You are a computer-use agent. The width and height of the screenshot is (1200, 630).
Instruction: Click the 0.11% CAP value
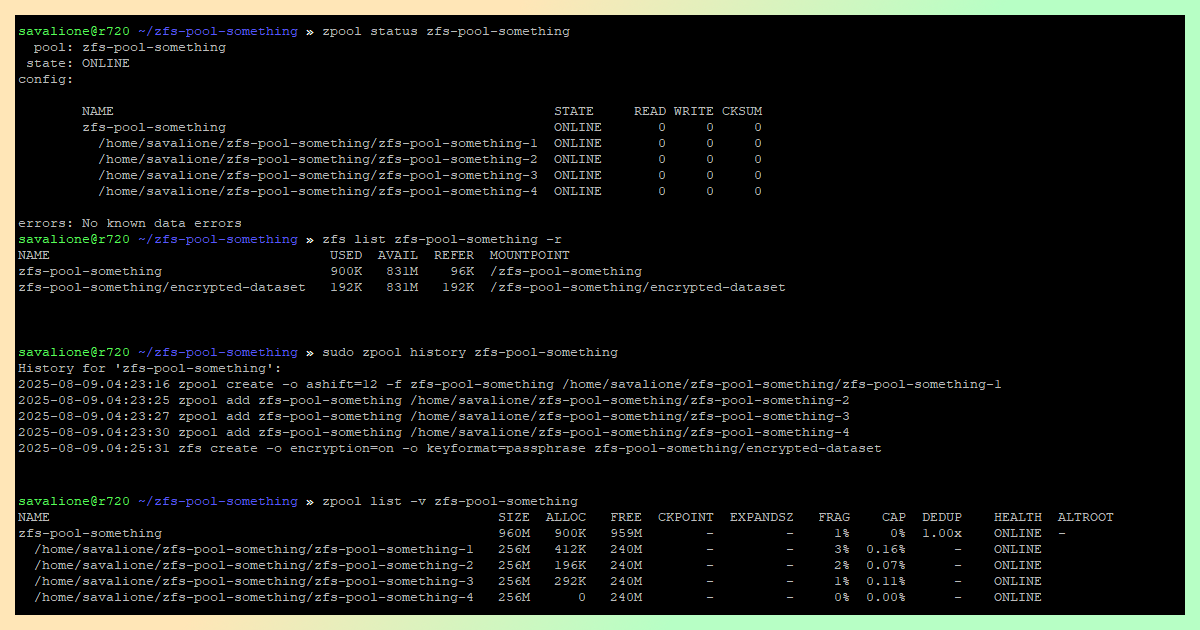click(x=886, y=581)
